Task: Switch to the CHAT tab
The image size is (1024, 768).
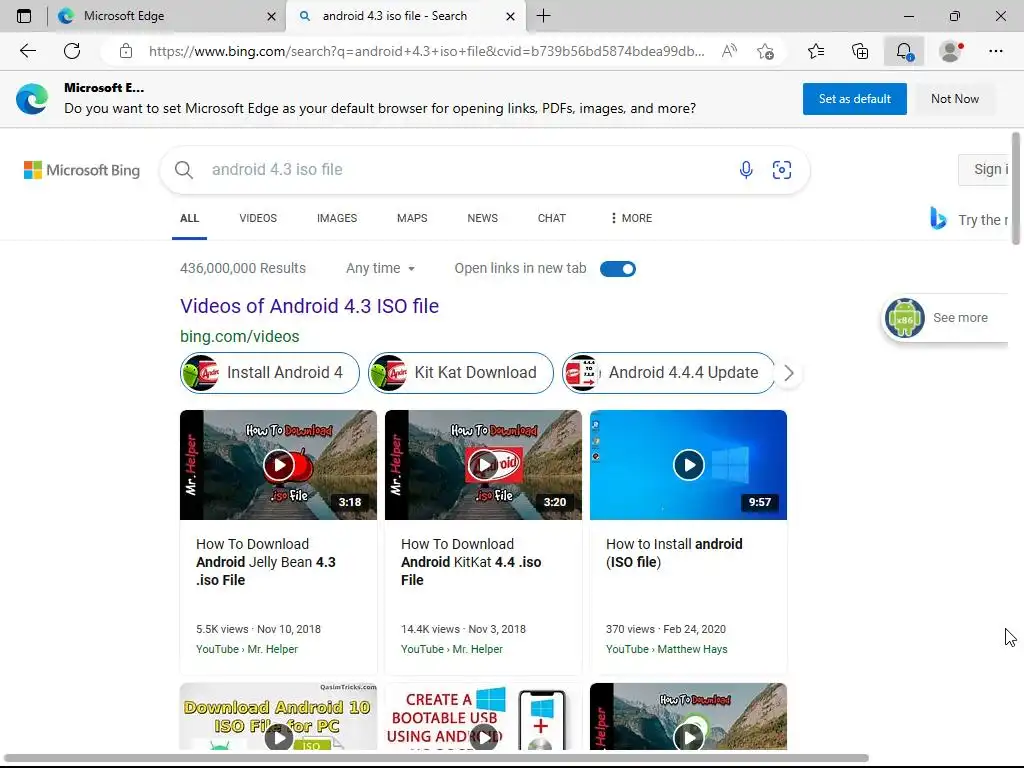Action: (x=552, y=218)
